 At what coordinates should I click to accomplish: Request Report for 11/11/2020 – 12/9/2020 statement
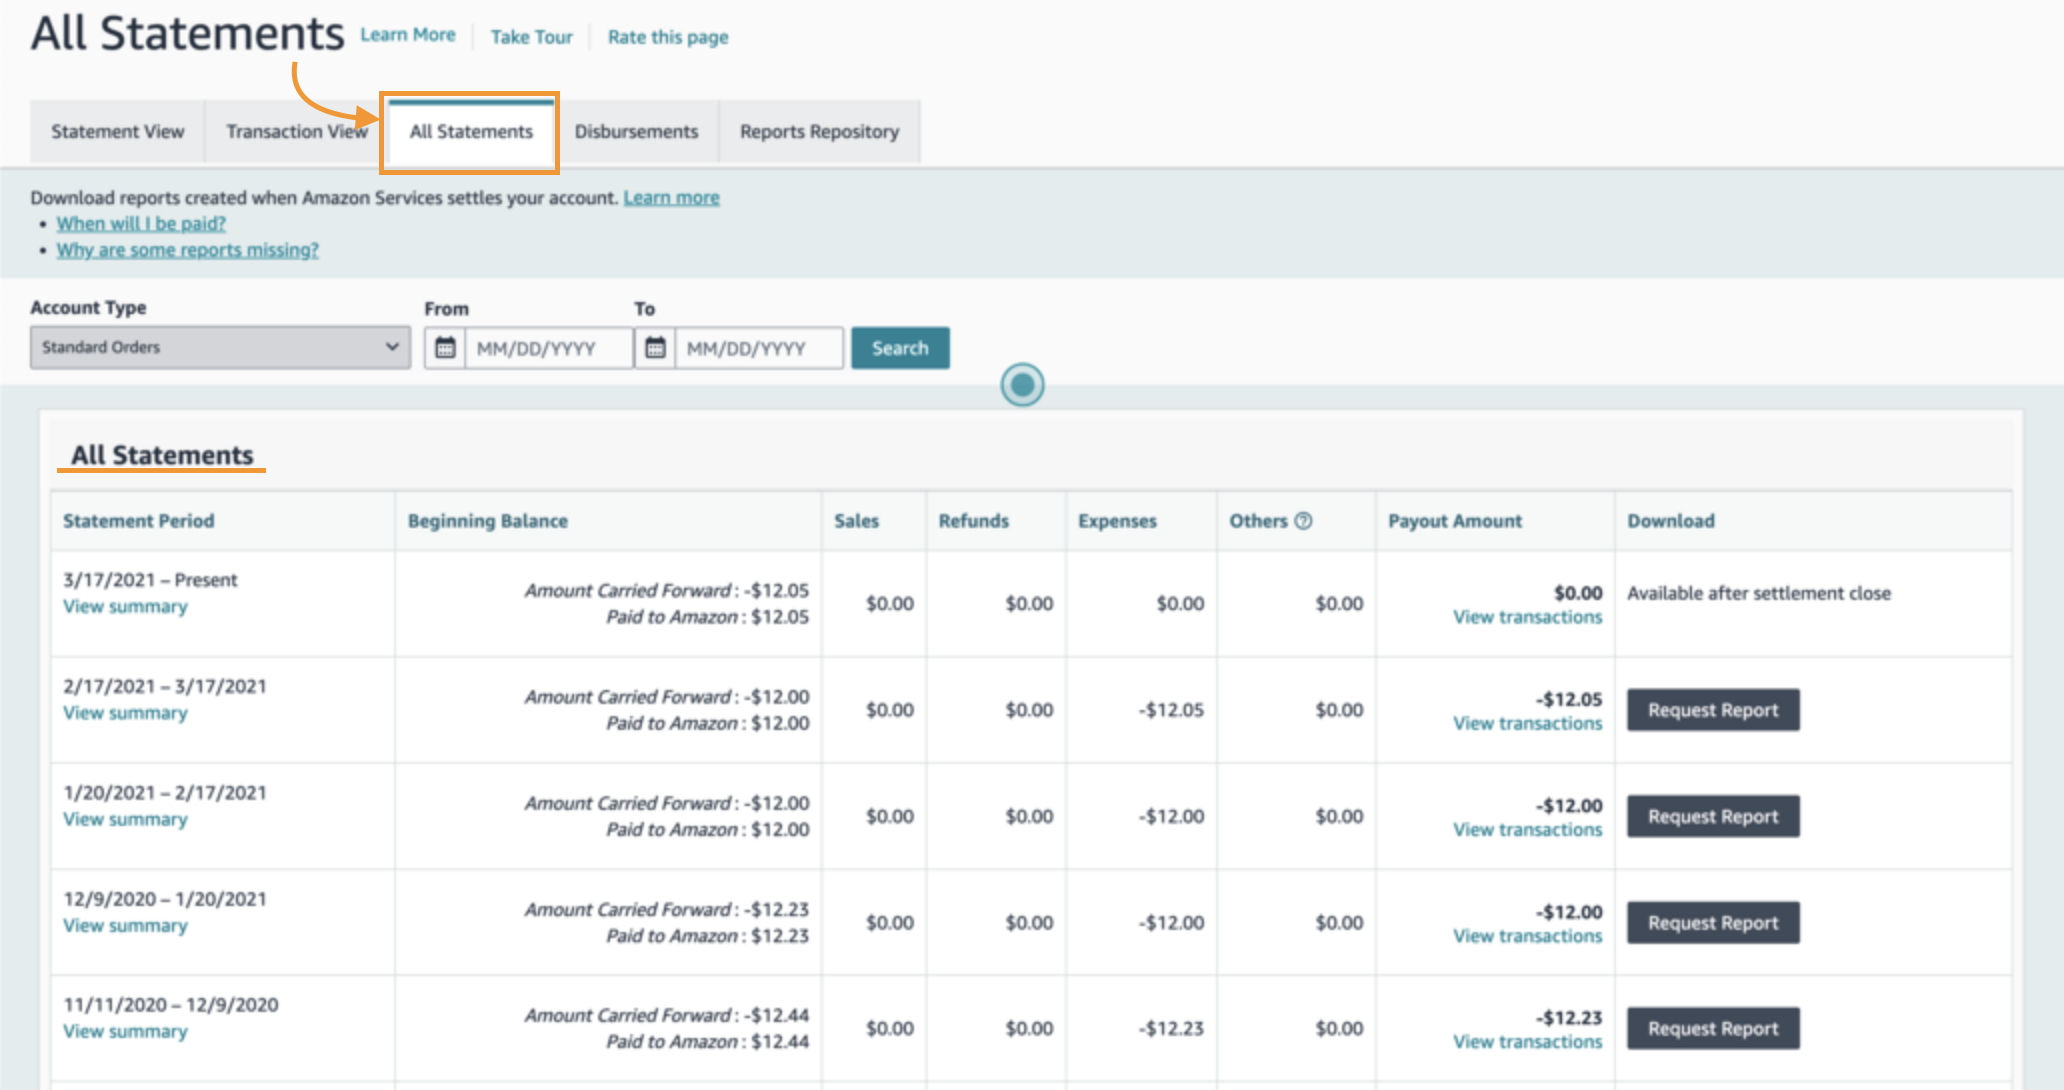(x=1712, y=1028)
